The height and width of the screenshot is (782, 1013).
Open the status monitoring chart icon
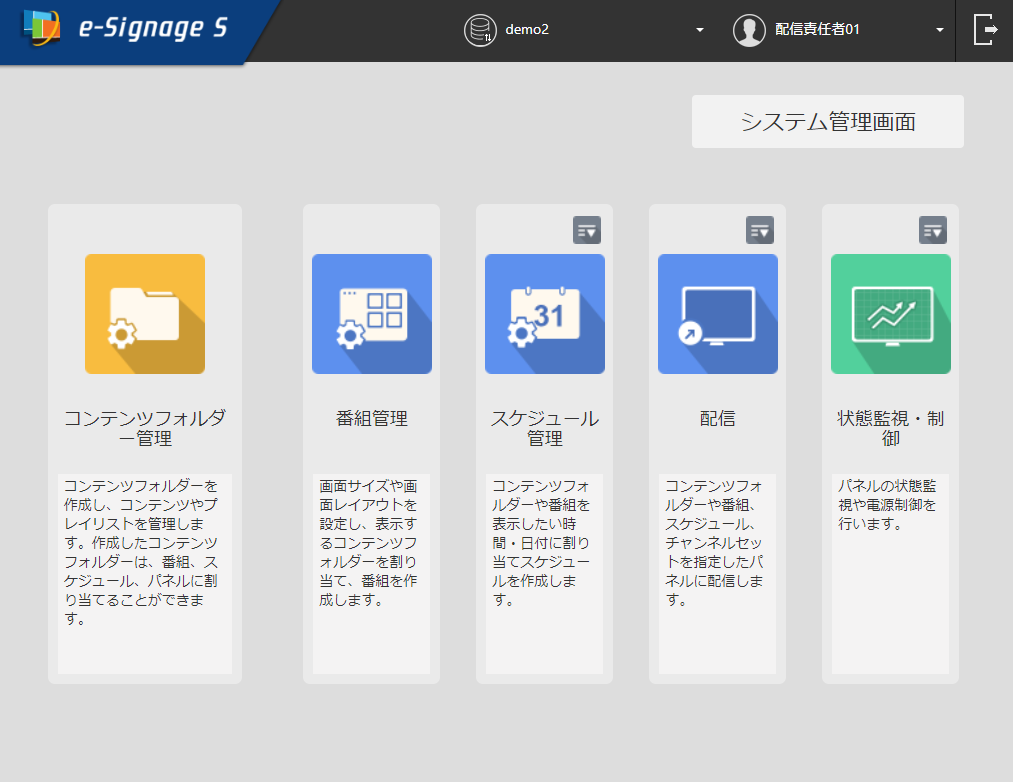890,313
